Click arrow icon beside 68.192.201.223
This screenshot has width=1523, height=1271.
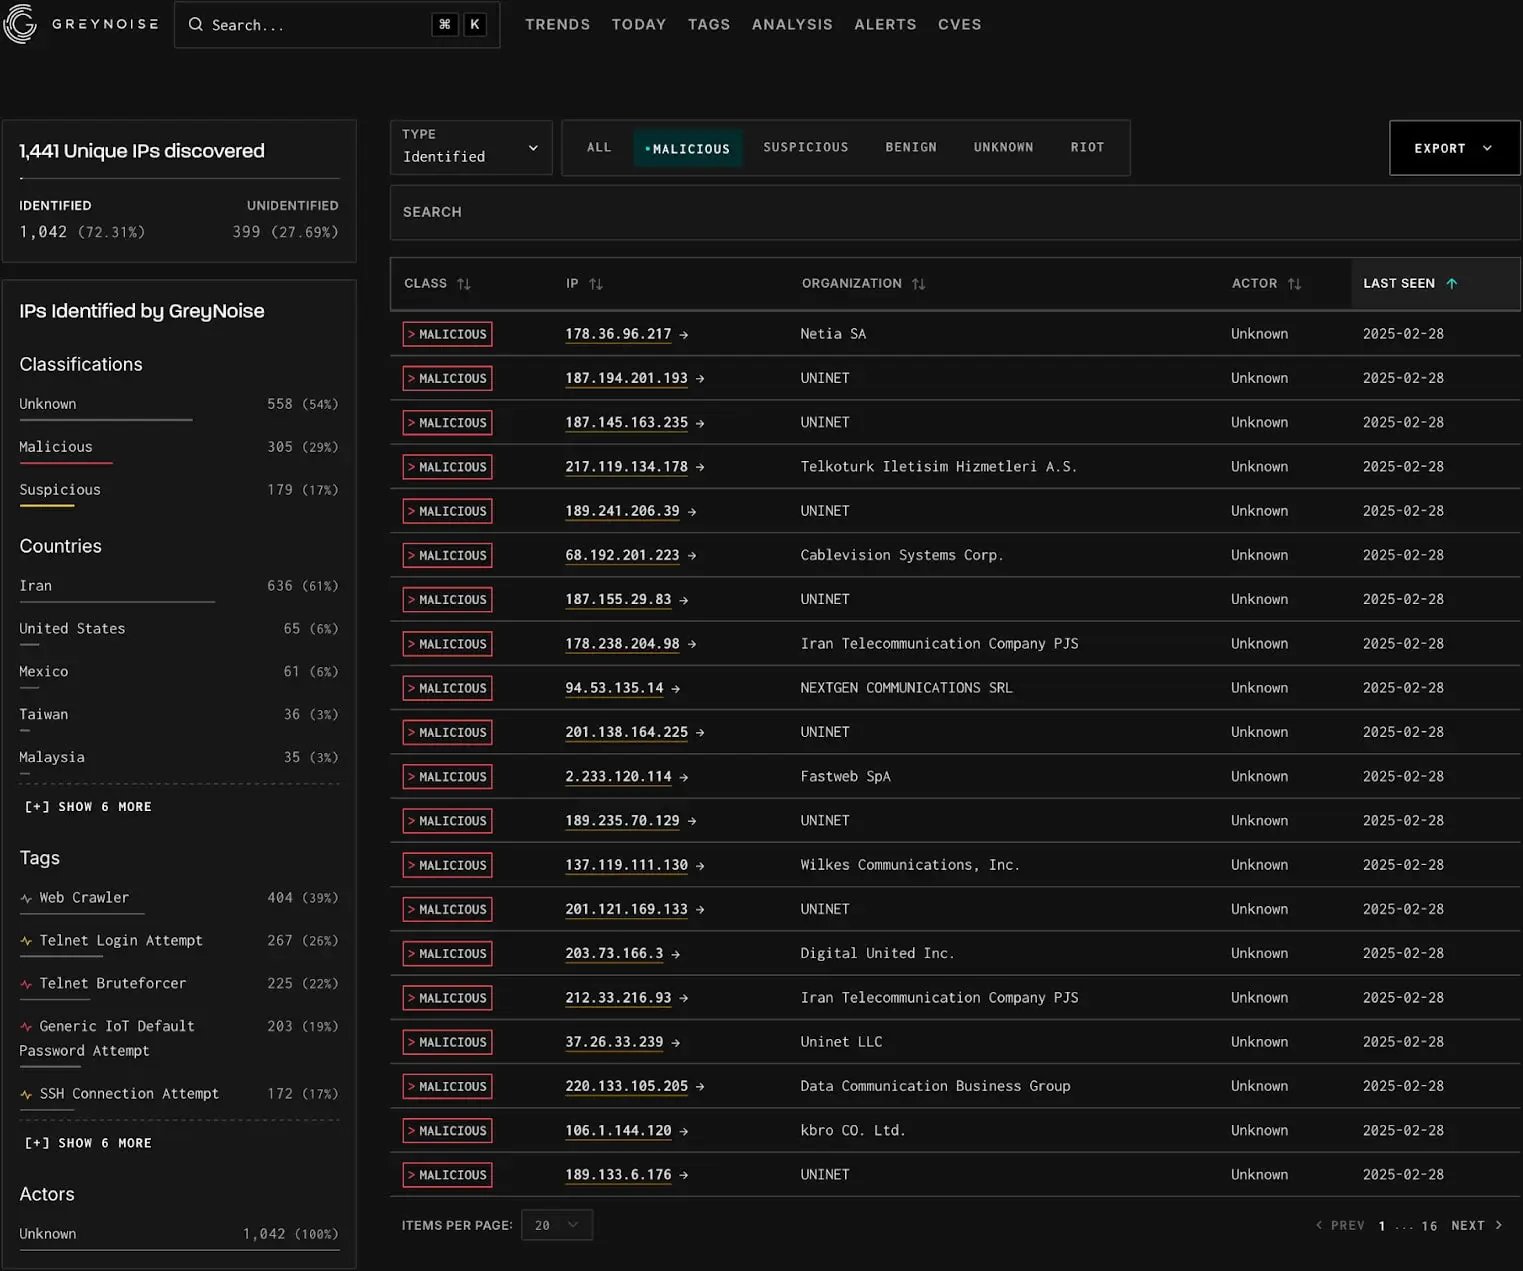pos(692,556)
